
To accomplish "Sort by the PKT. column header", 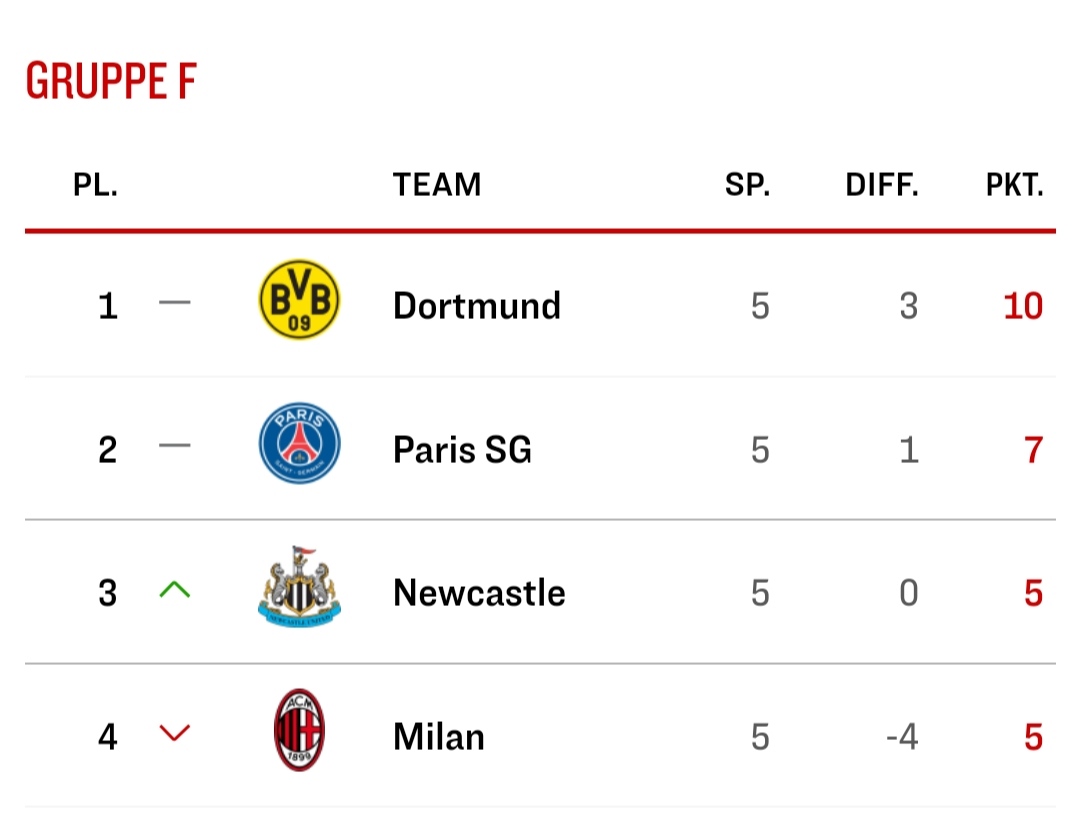I will pos(1015,185).
